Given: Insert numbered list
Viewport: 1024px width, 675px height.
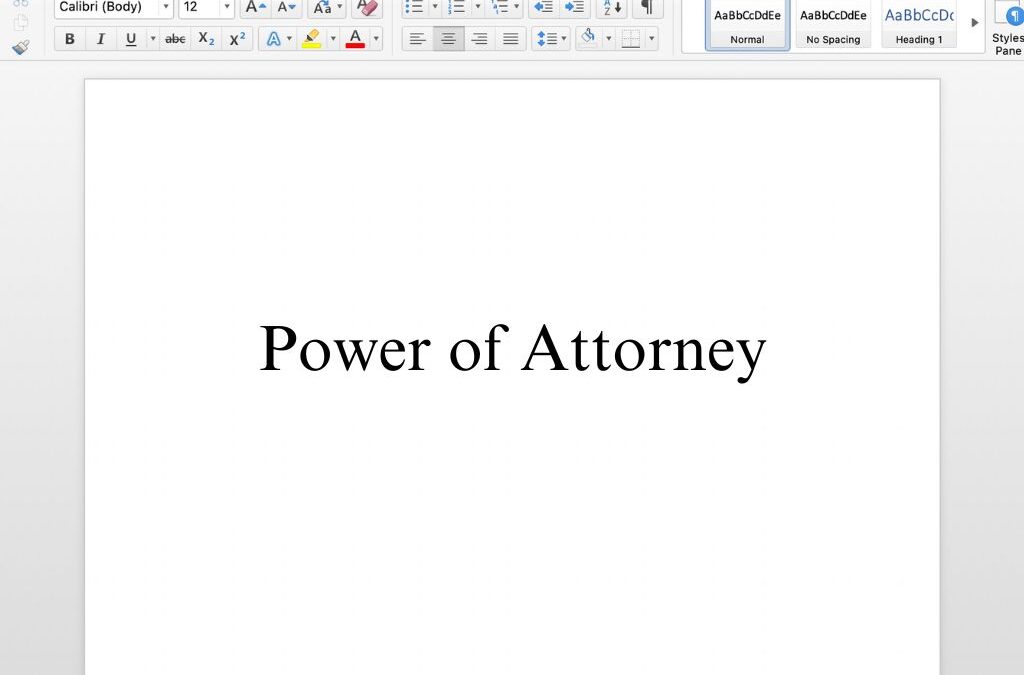Looking at the screenshot, I should (457, 7).
